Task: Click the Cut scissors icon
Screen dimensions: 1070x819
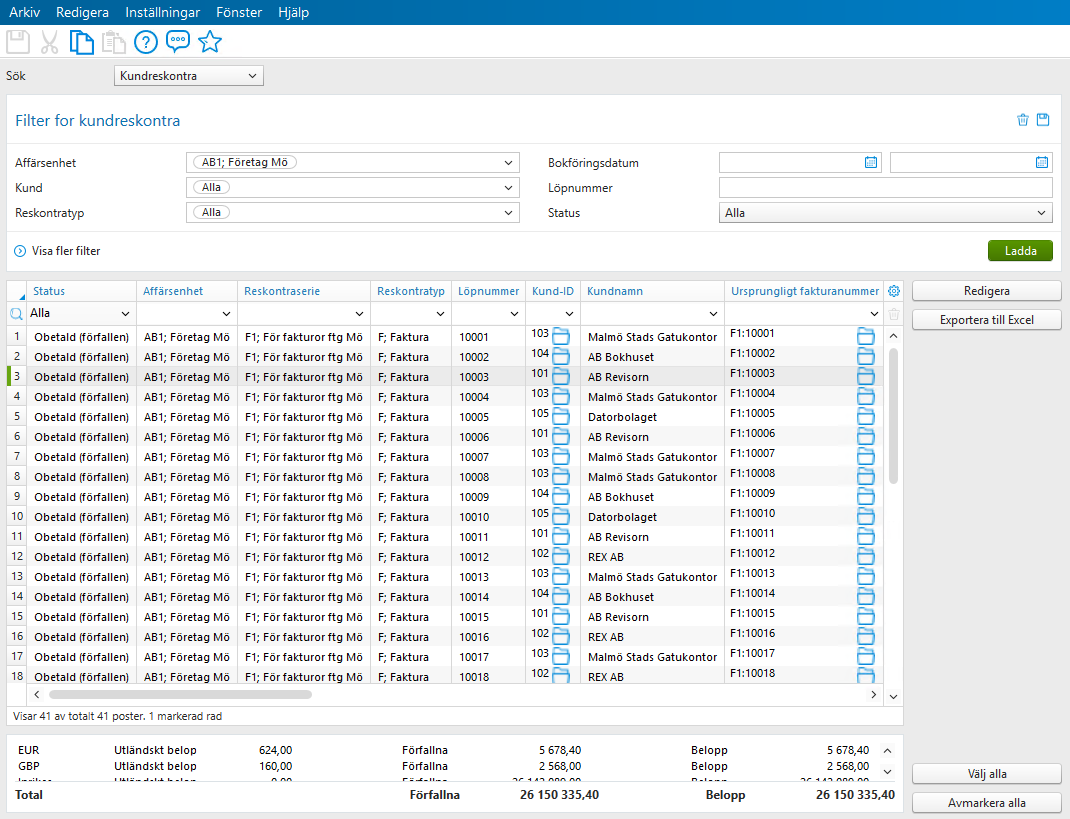Action: click(x=48, y=42)
